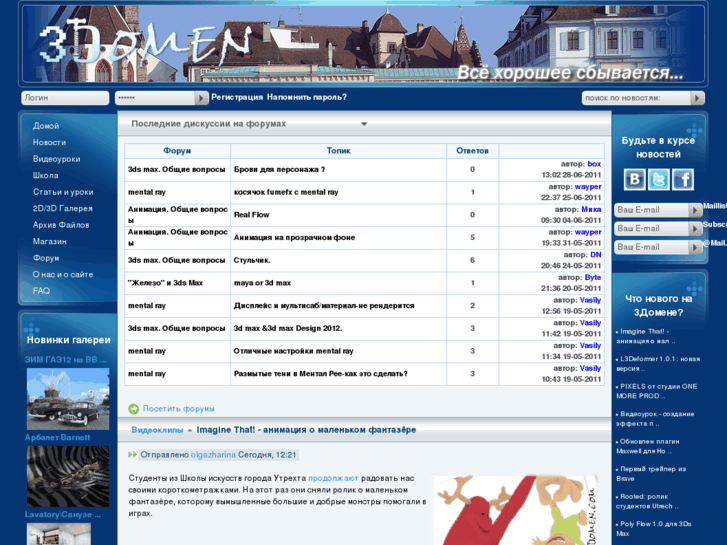Open the ЗИМ ГАЗ12 car gallery thumbnail
The width and height of the screenshot is (727, 545).
coord(68,399)
